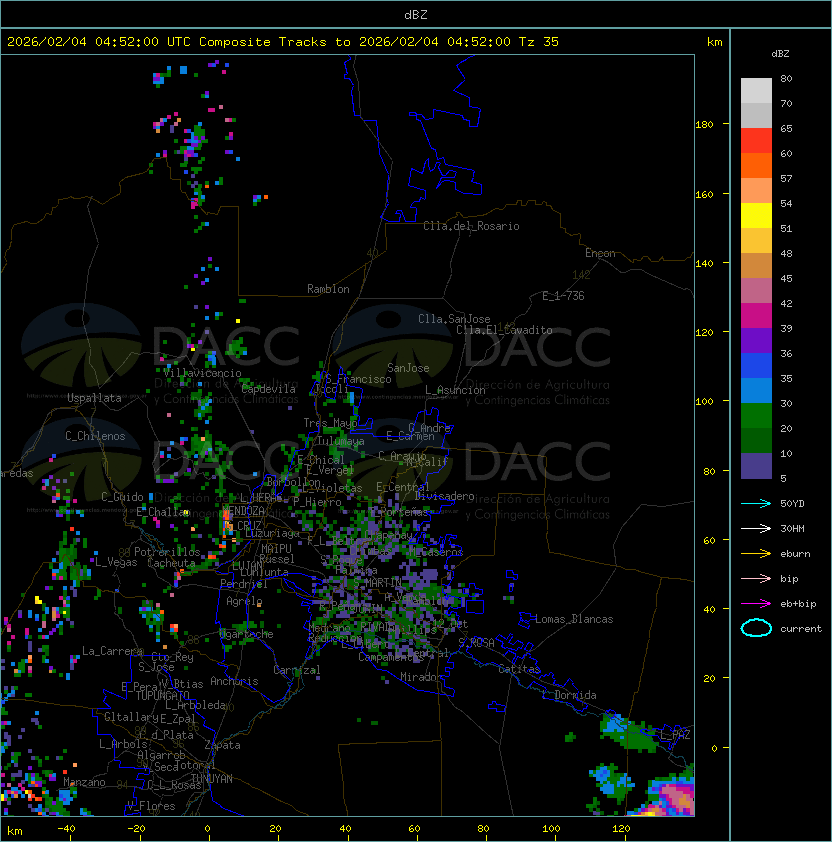Click the cyan 50YD track arrow

(x=756, y=503)
